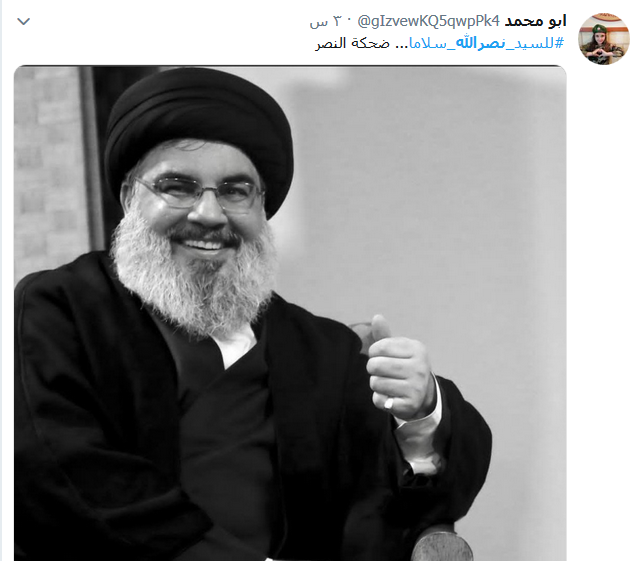Click the eyeglasses in the photo

[199, 192]
